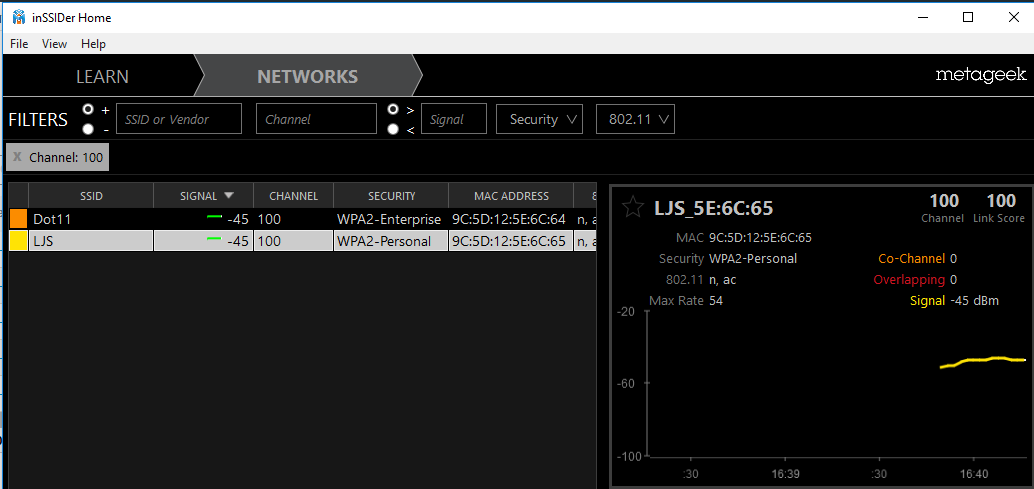
Task: Click the Max Rate 54 value
Action: pos(715,301)
